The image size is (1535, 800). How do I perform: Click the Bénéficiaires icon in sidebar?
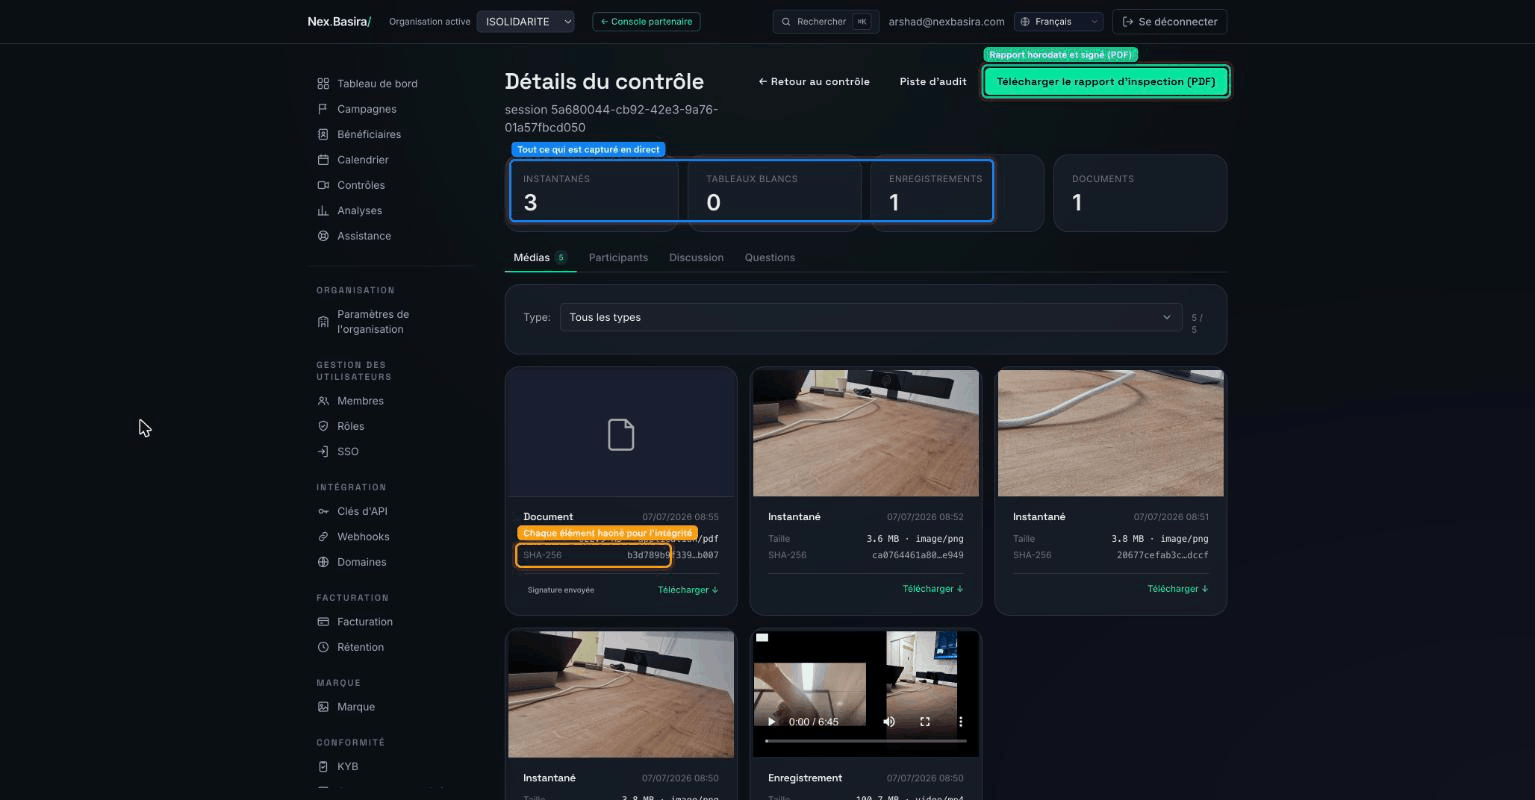tap(323, 134)
